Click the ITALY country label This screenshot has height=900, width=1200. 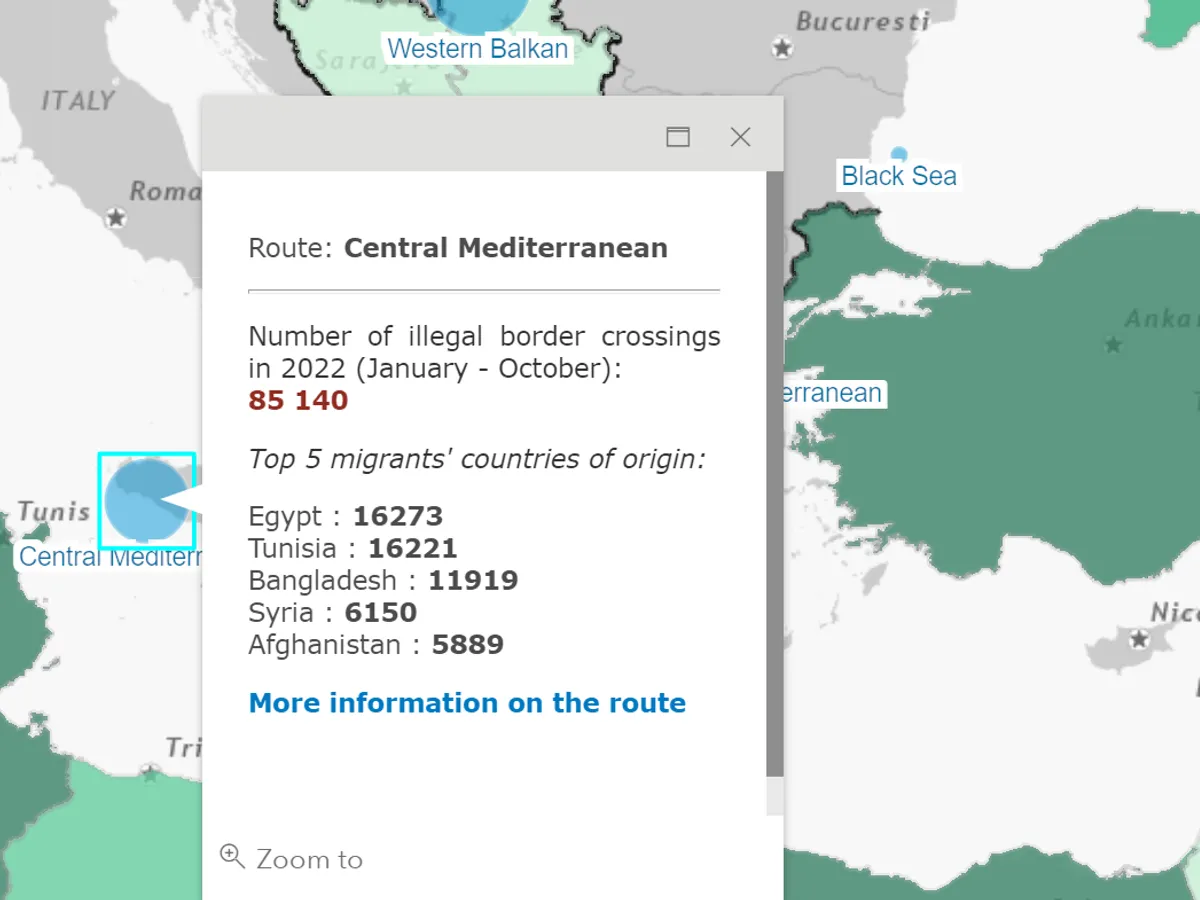(78, 101)
